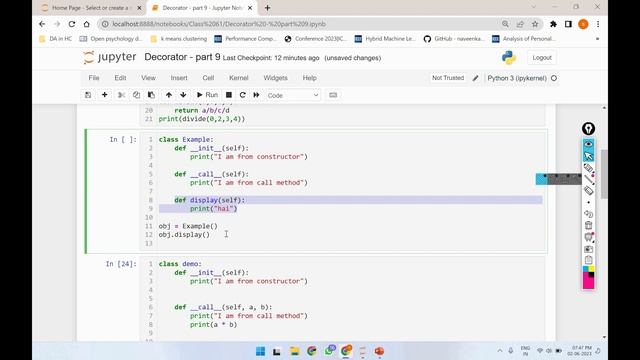Image resolution: width=640 pixels, height=360 pixels.
Task: Move the selected cell down with the arrow
Action: click(x=183, y=95)
